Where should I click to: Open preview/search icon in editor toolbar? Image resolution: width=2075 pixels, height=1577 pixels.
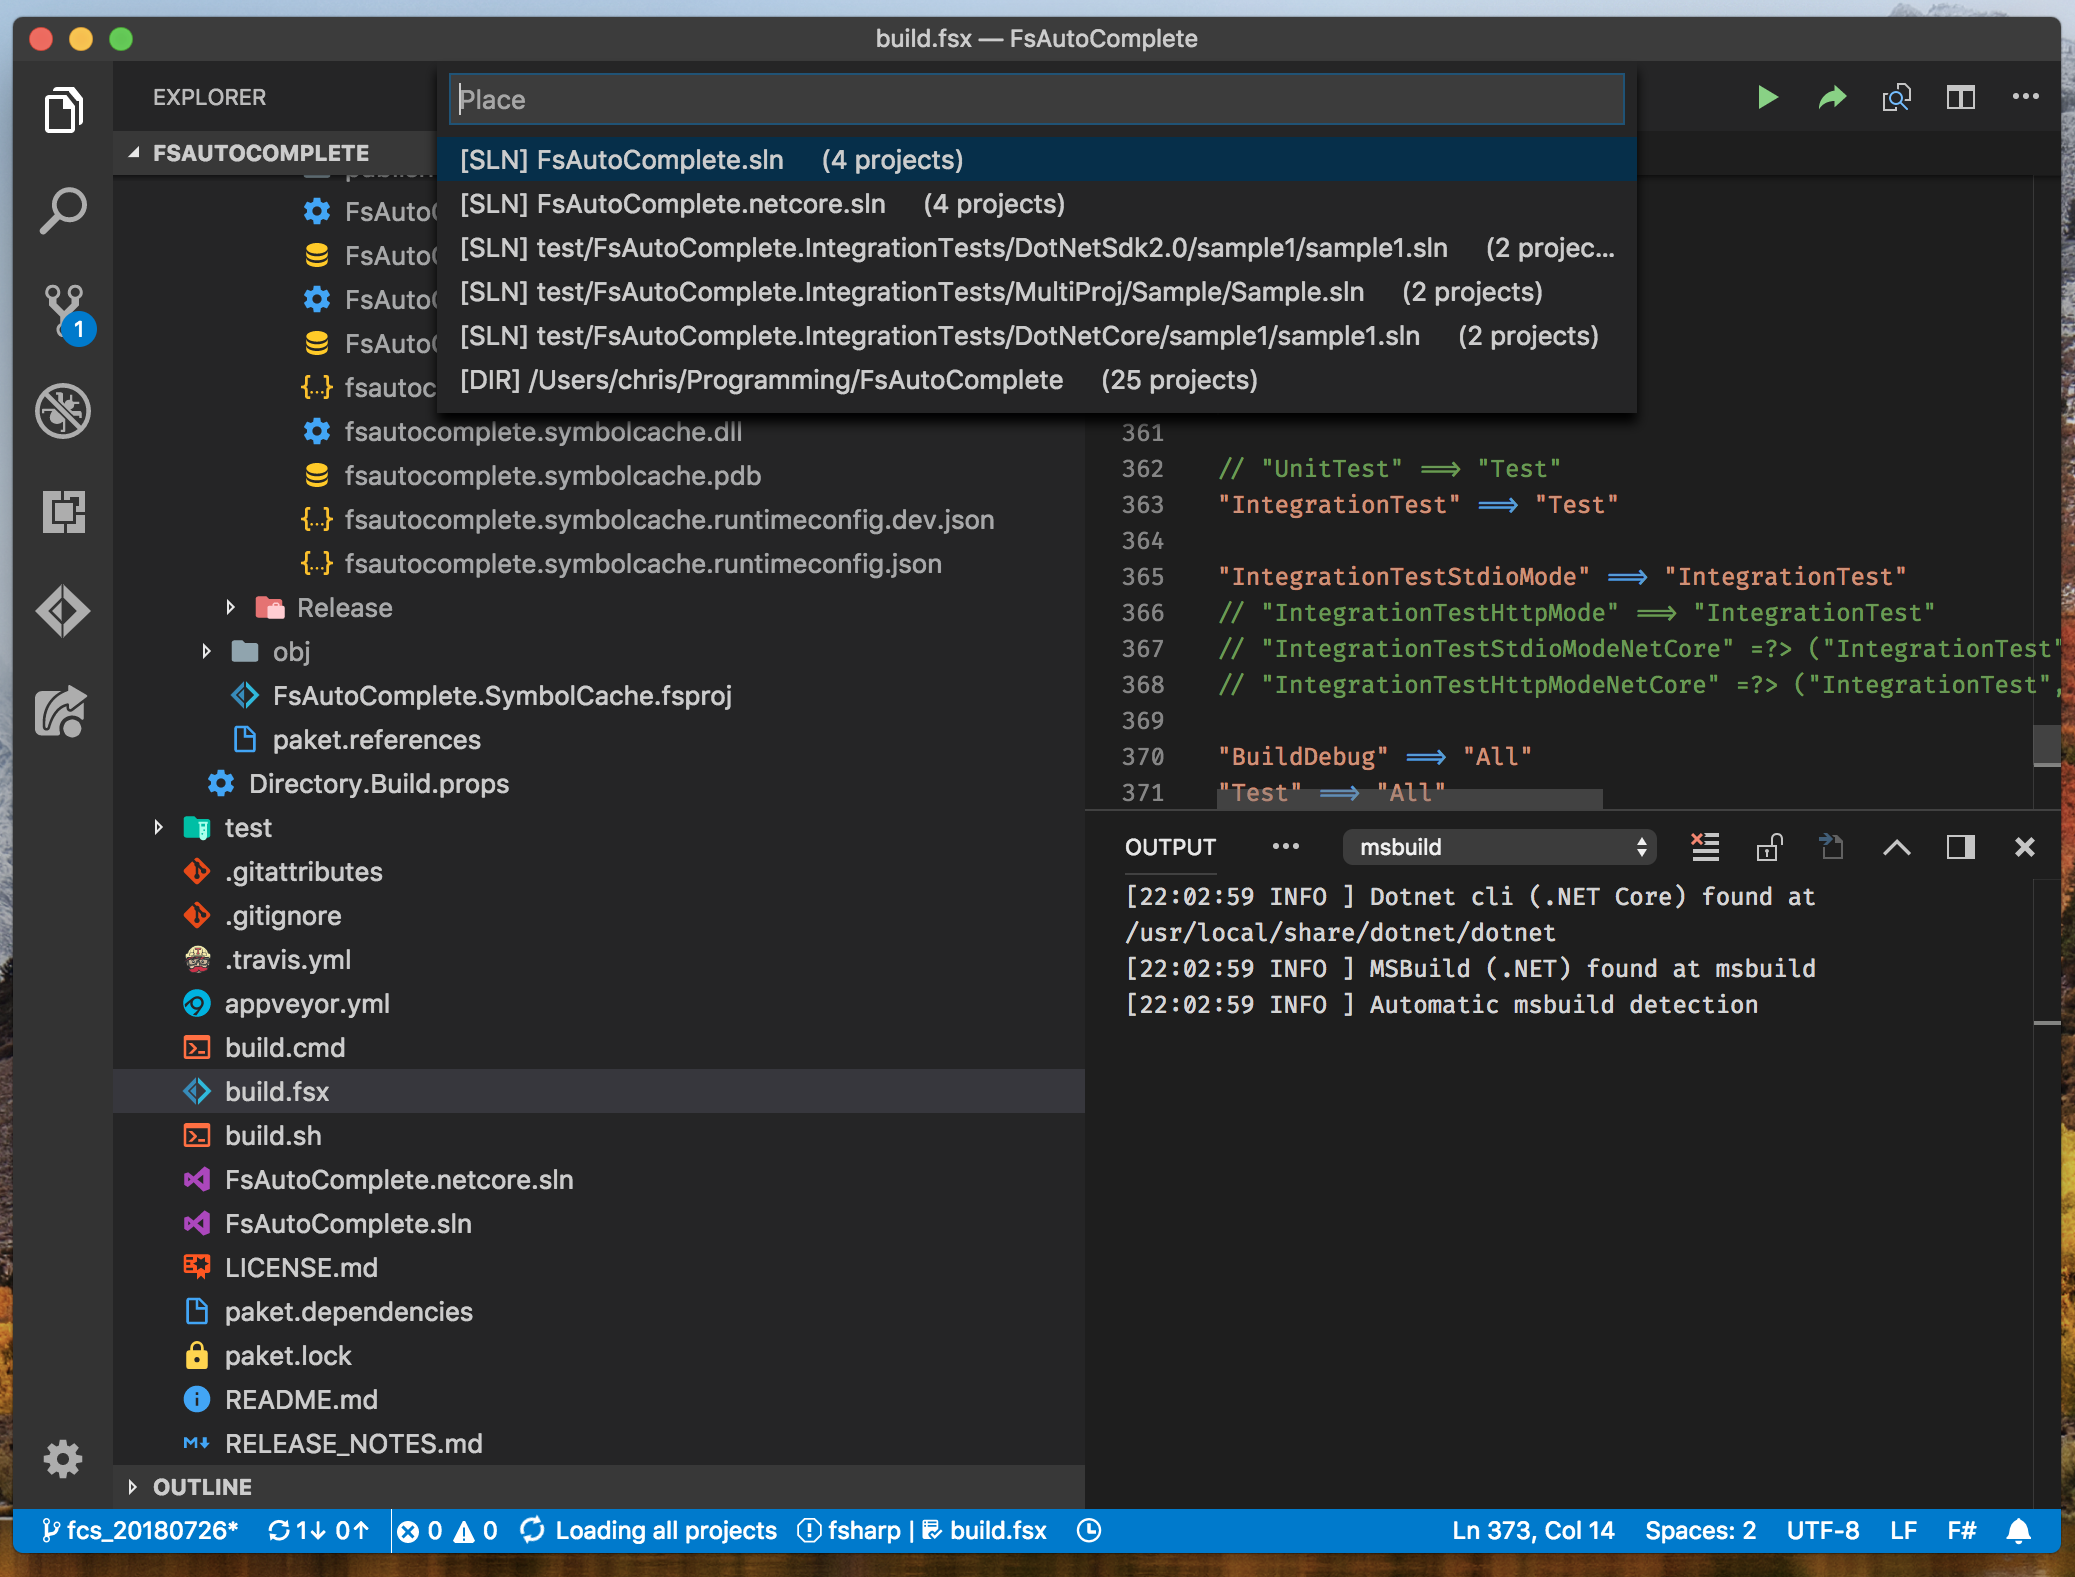pos(1896,97)
